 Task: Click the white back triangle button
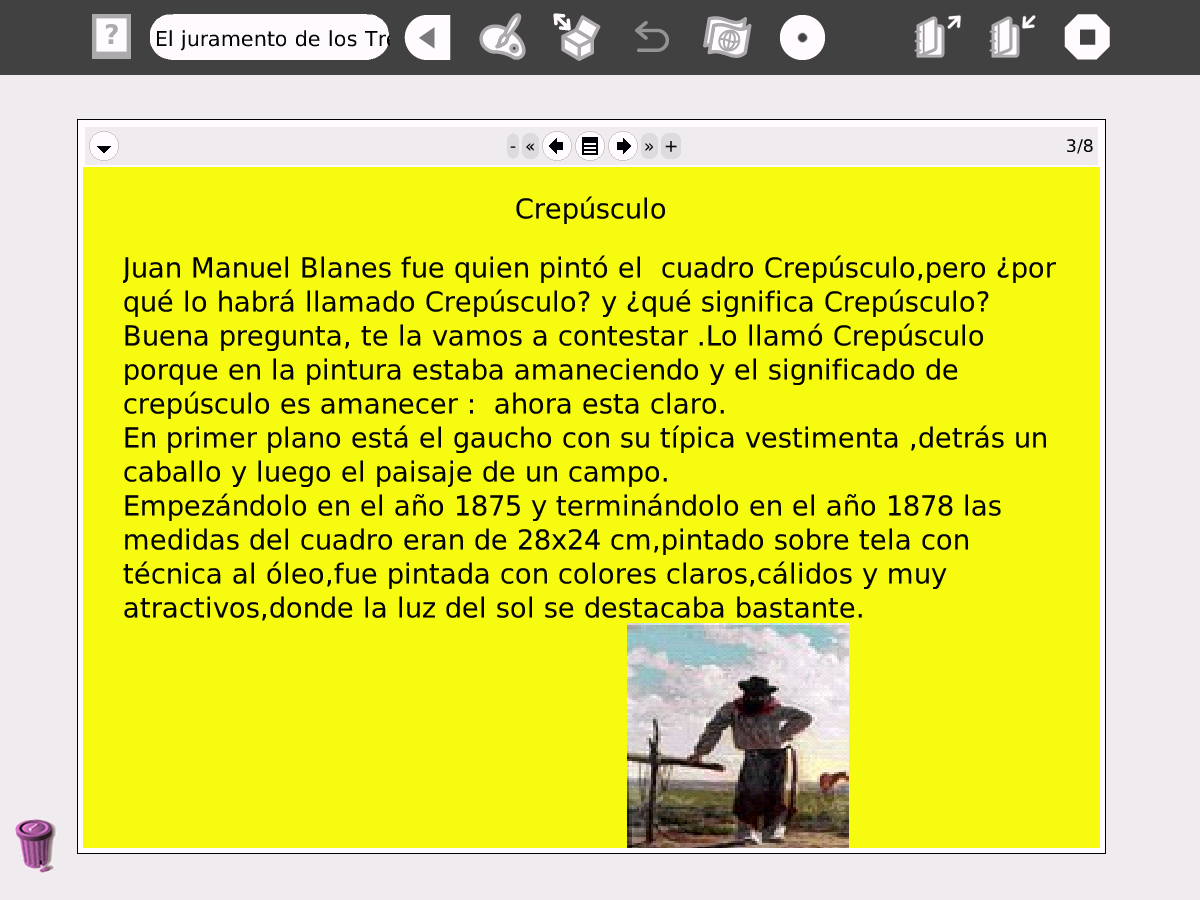pos(427,38)
